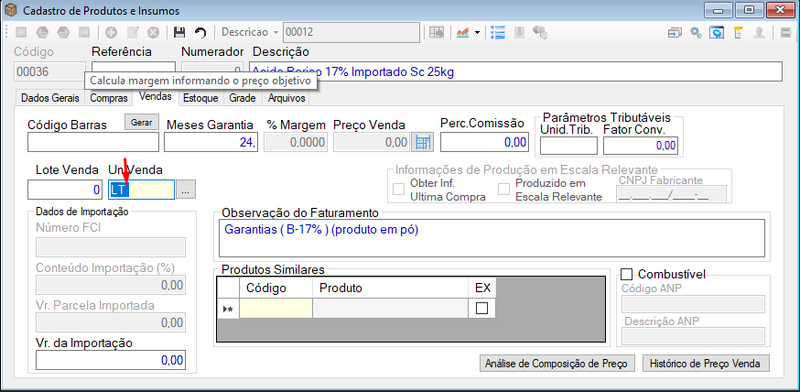
Task: Open the chart report icon
Action: pyautogui.click(x=463, y=32)
